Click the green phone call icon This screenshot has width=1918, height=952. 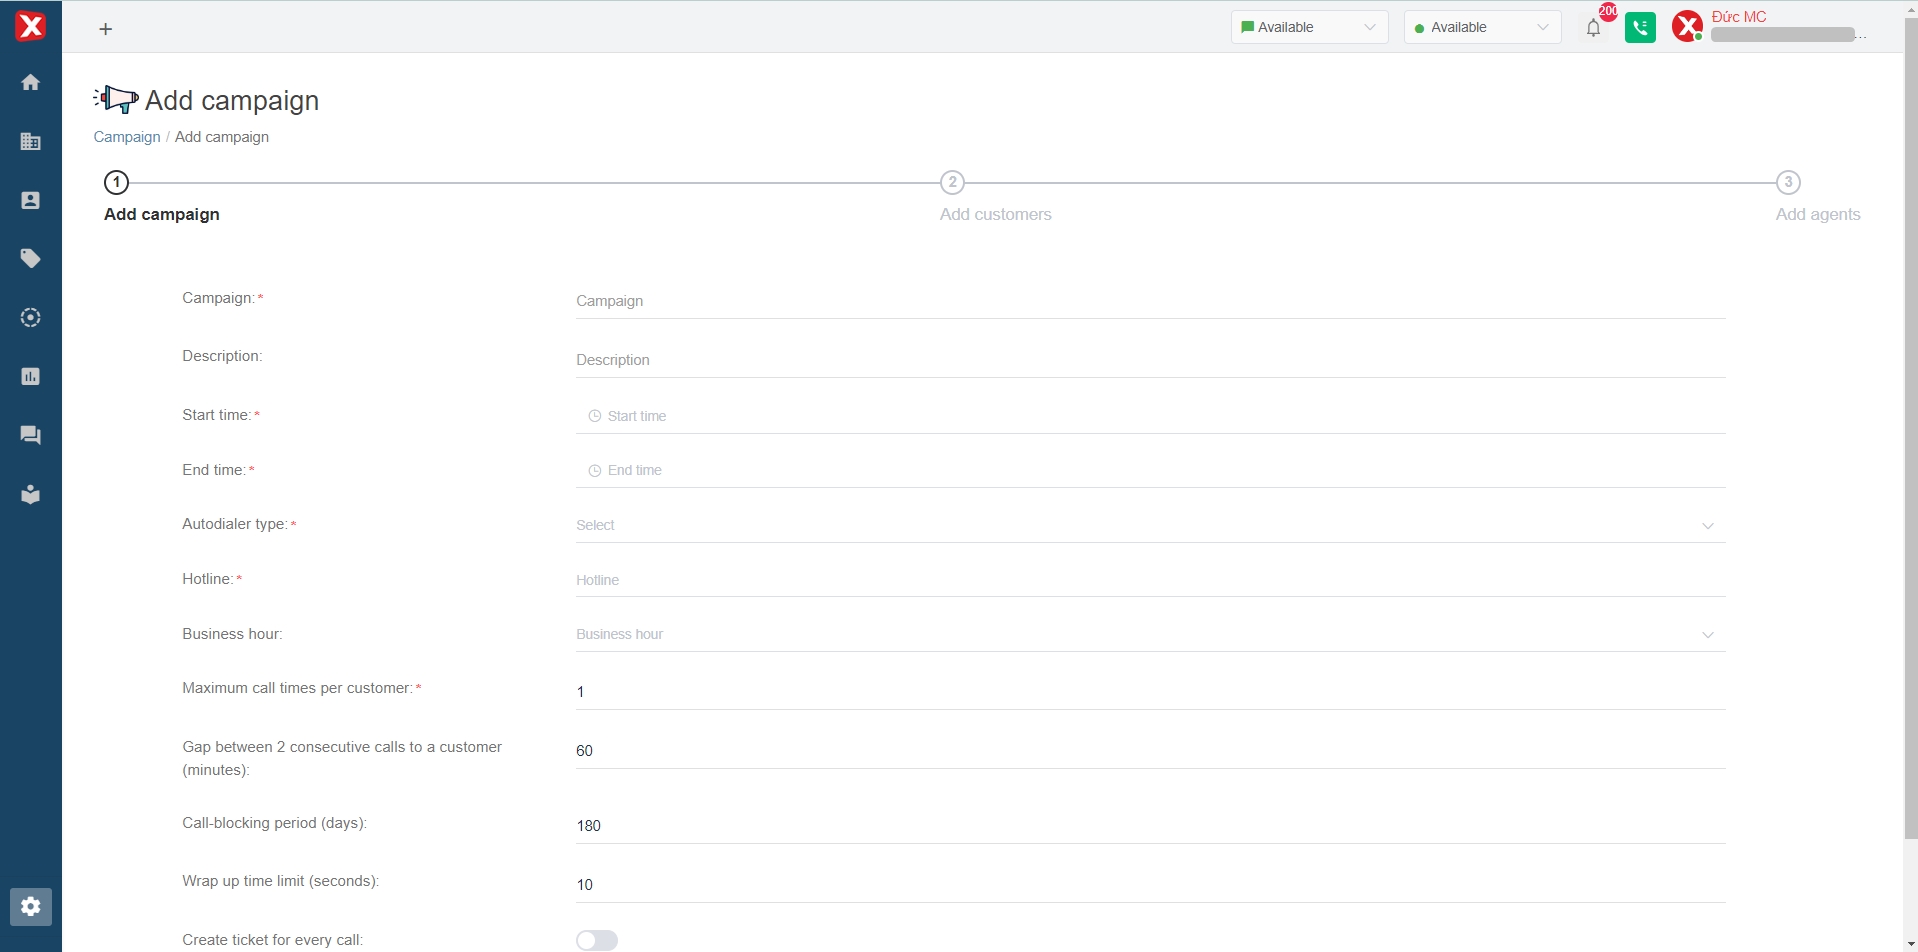(1640, 28)
